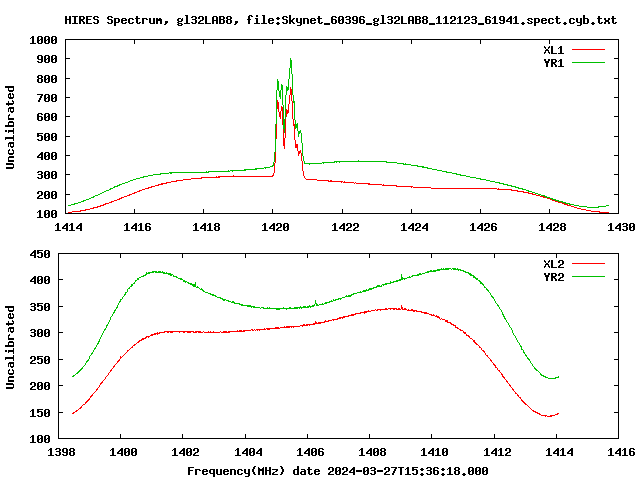Click the 250 y-axis tick label

(x=40, y=360)
